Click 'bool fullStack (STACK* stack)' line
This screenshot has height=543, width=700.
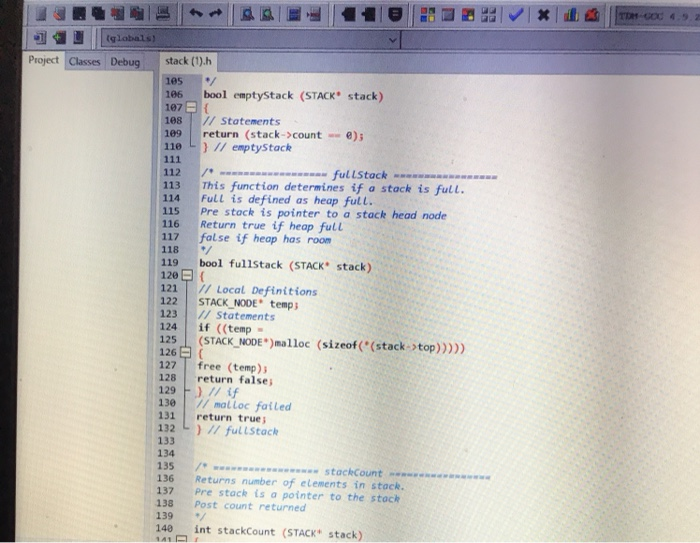pos(285,265)
